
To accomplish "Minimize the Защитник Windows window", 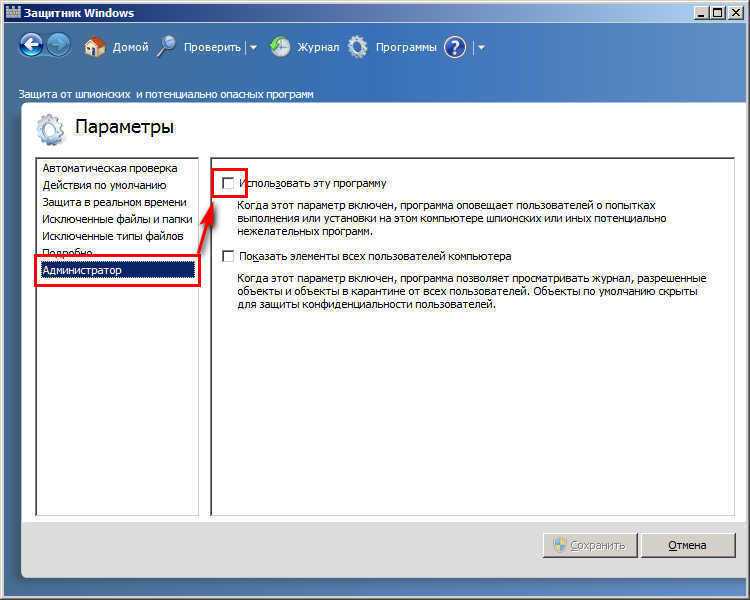I will pos(701,13).
